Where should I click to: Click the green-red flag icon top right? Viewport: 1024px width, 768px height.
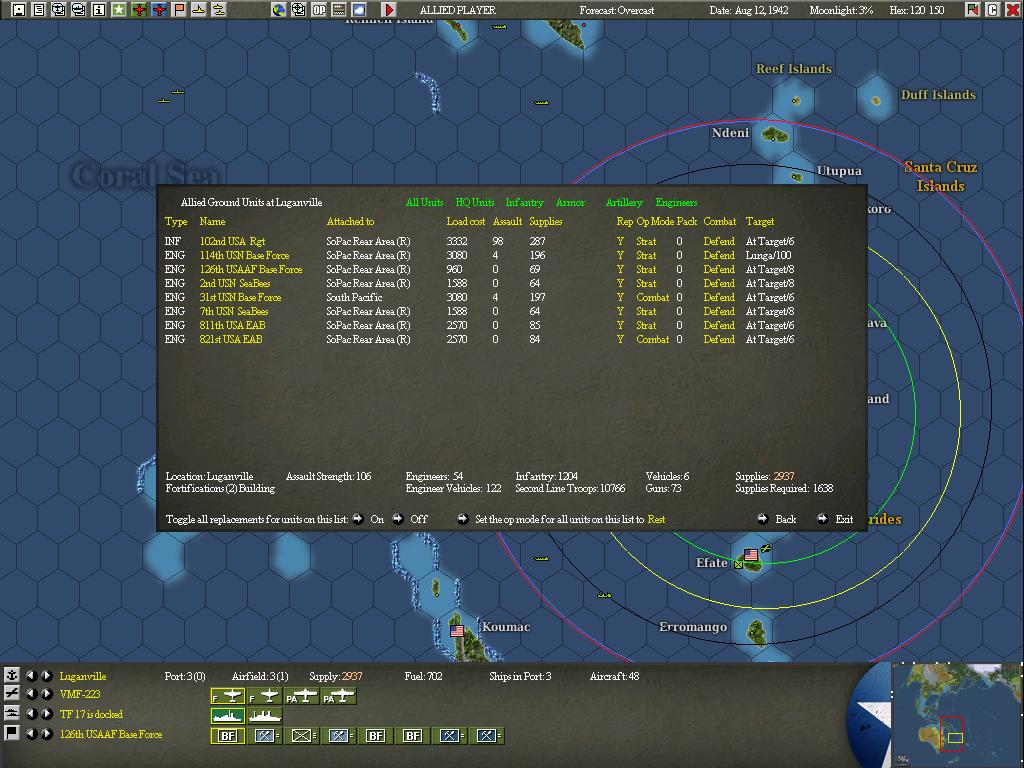[973, 9]
